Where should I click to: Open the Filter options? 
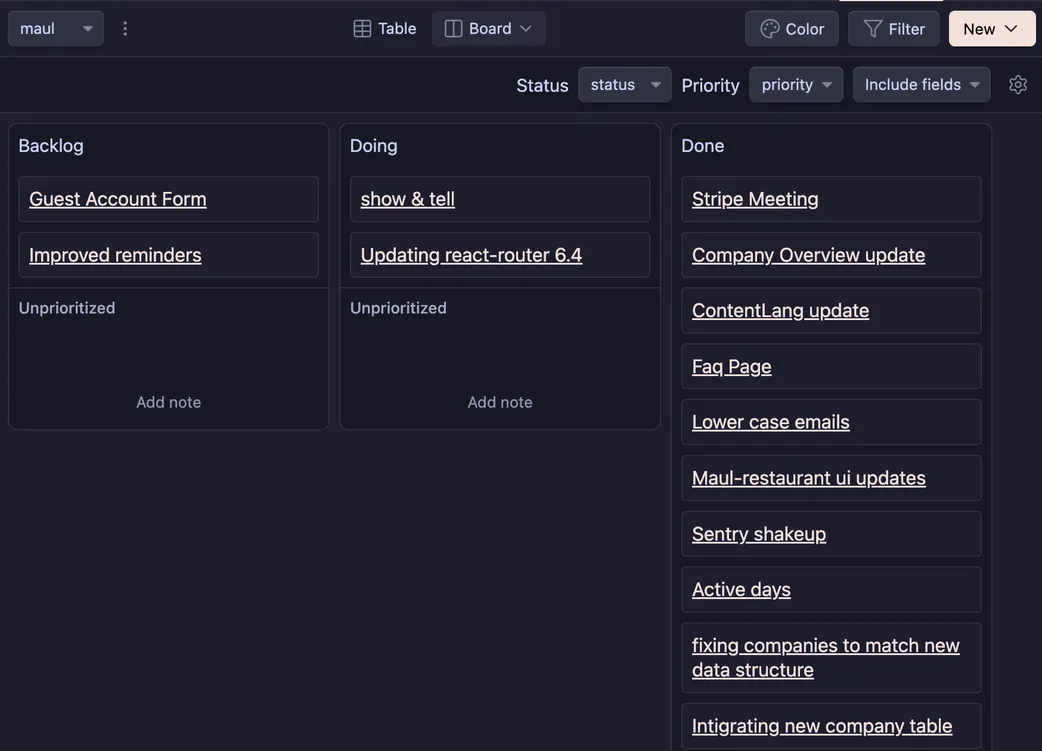(894, 28)
